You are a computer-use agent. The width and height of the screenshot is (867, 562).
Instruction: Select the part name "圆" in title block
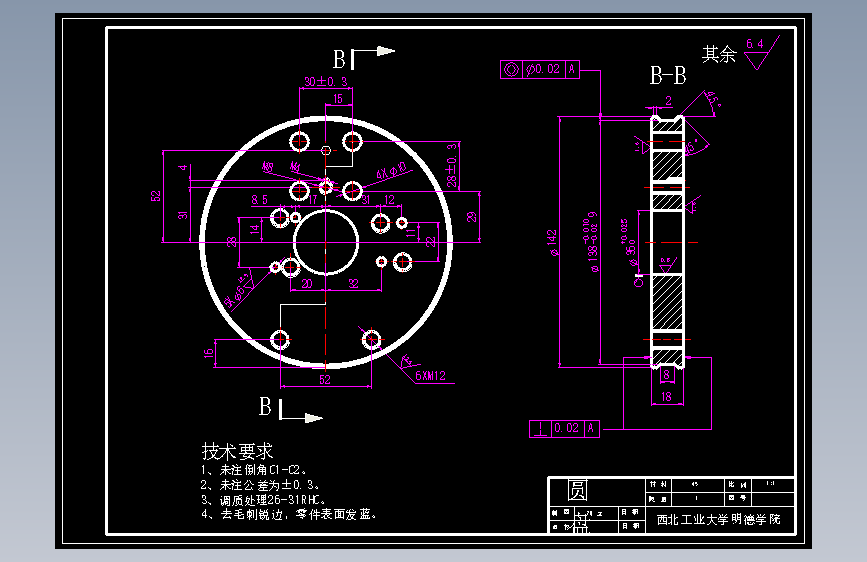tap(577, 490)
